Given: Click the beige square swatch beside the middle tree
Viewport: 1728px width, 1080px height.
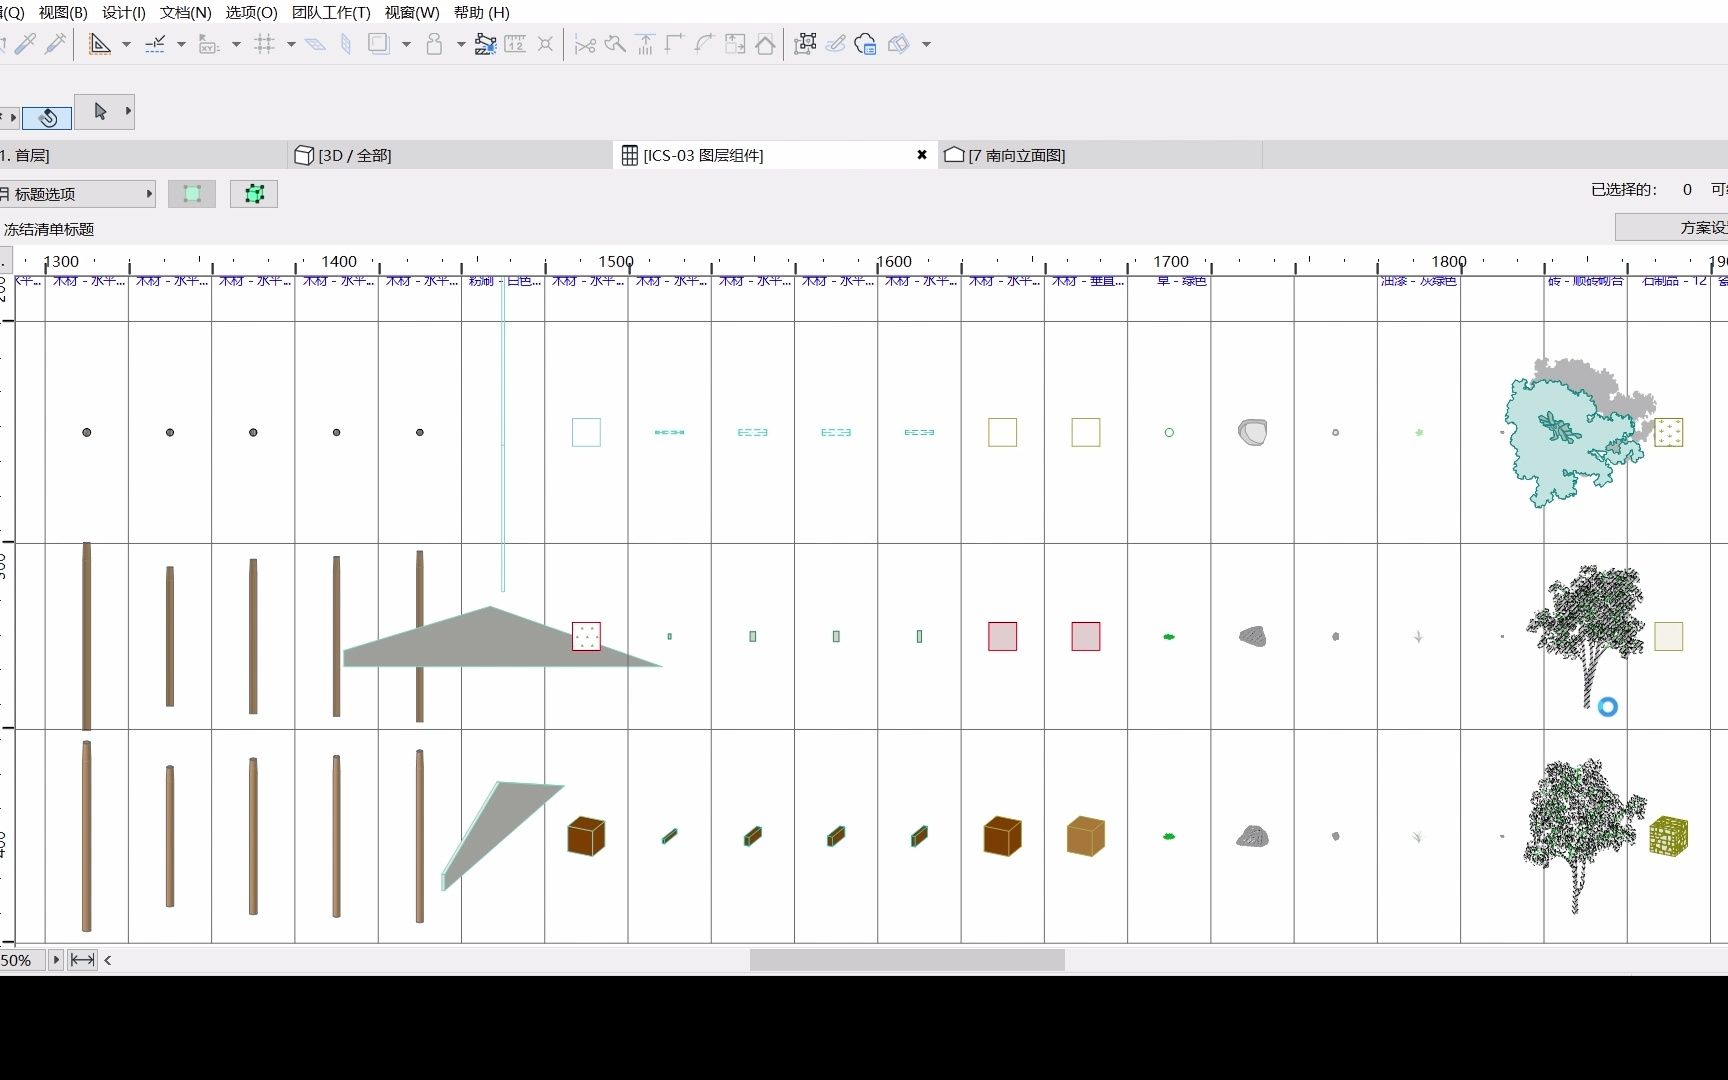Looking at the screenshot, I should coord(1669,636).
